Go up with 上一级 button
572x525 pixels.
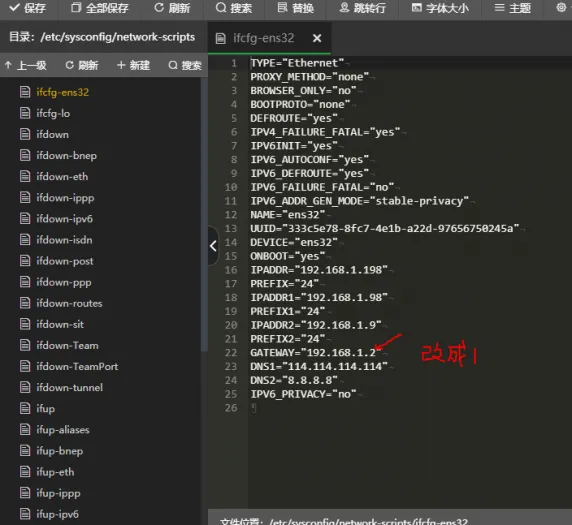(x=26, y=65)
